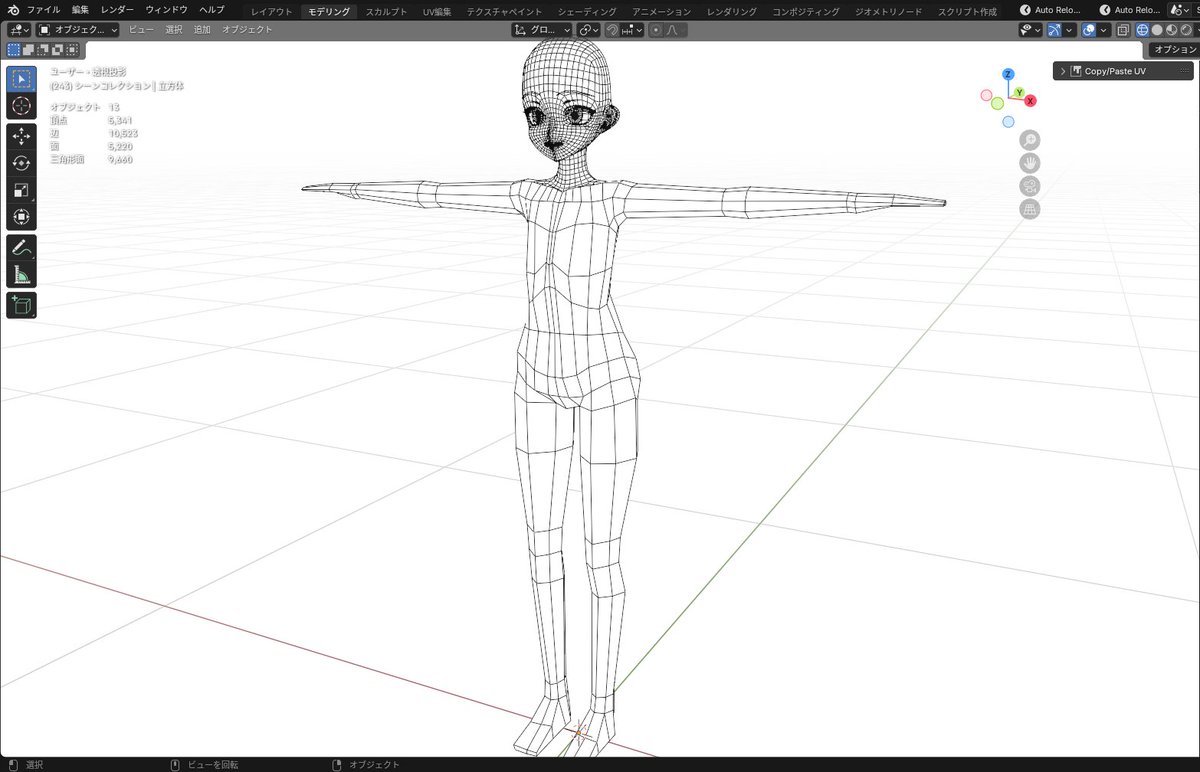Toggle snapping magnet

613,30
